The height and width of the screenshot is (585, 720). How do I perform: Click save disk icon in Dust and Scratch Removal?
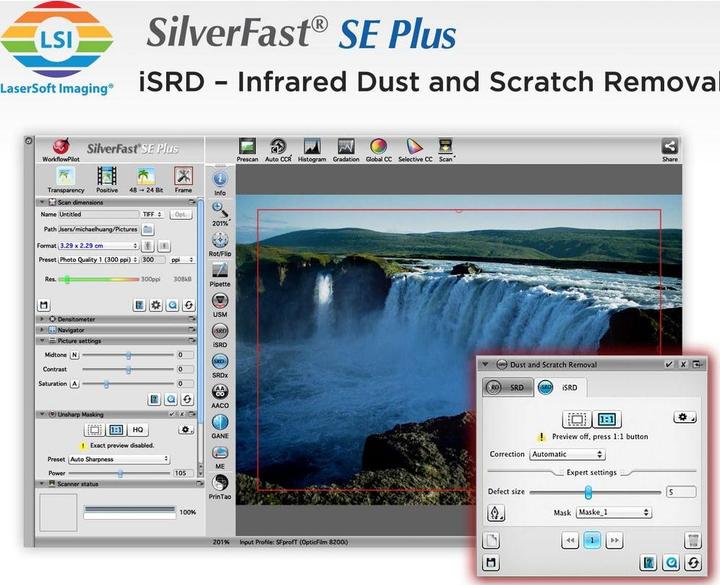(491, 562)
